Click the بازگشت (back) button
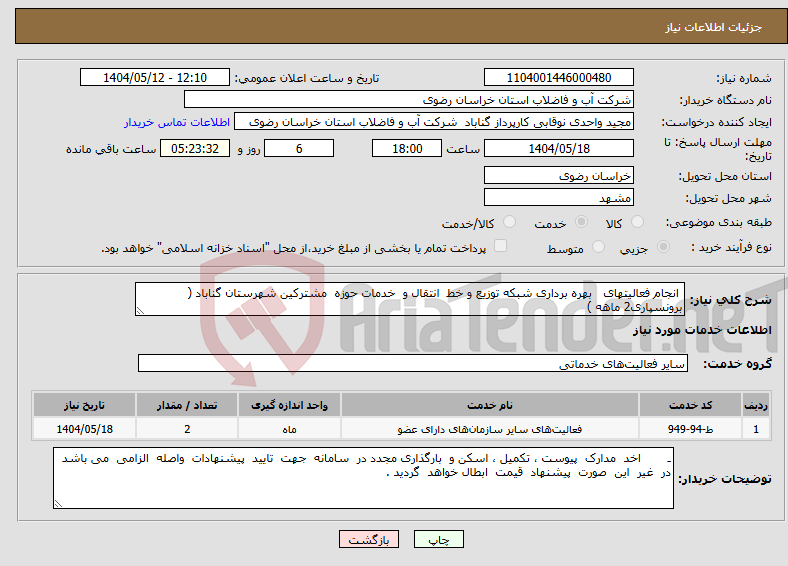Viewport: 788px width, 566px height. tap(369, 539)
